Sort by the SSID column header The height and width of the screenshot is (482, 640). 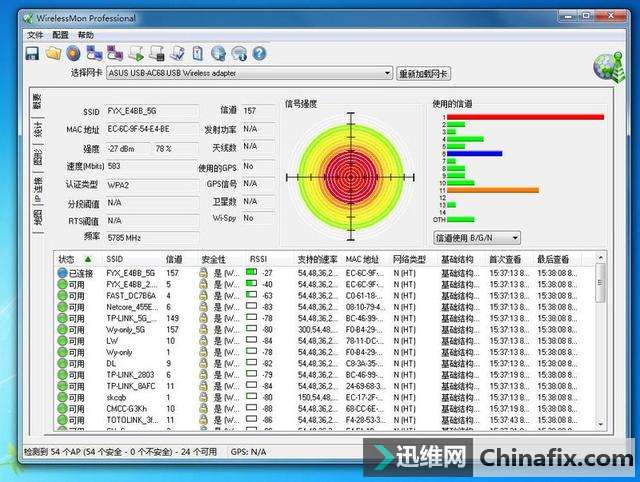pyautogui.click(x=115, y=259)
